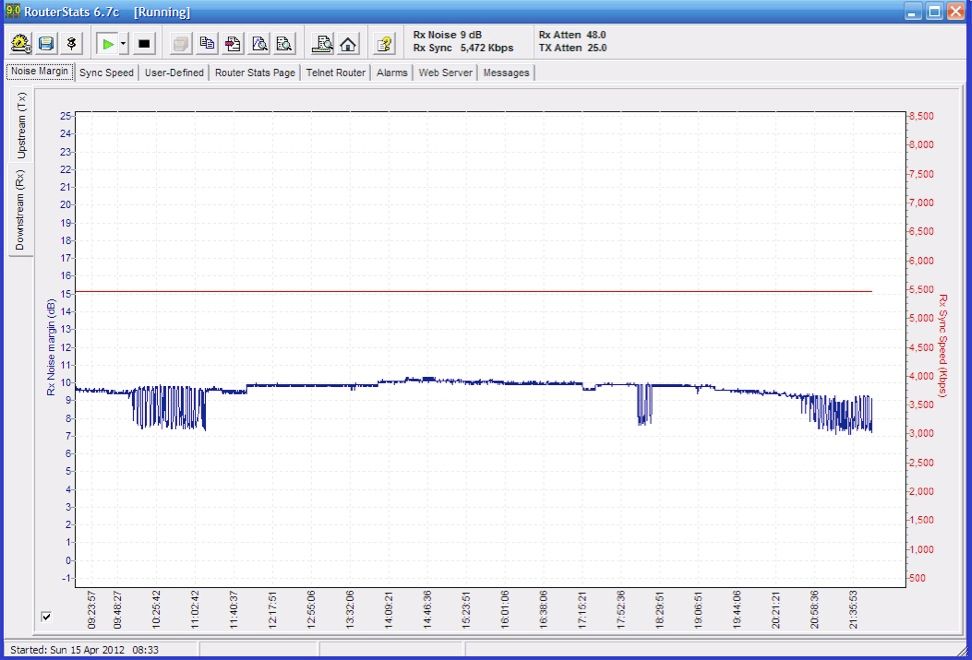972x660 pixels.
Task: Open the configuration gear icon
Action: pyautogui.click(x=20, y=43)
